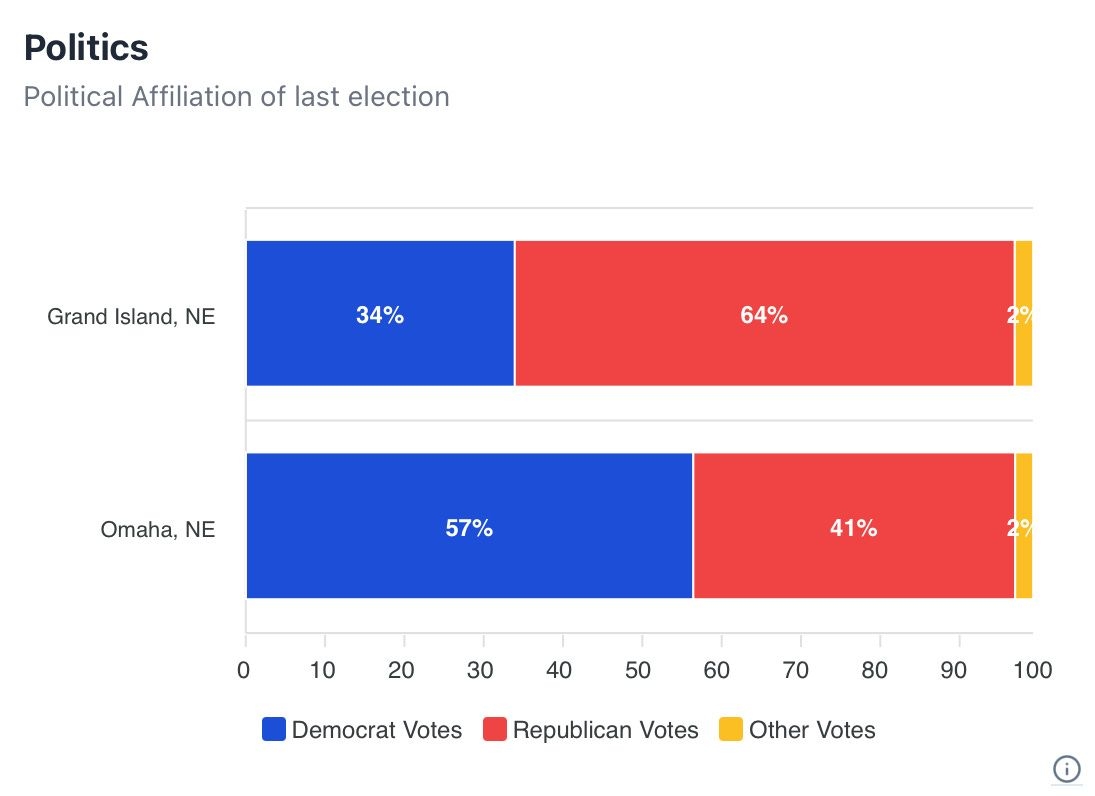The height and width of the screenshot is (796, 1095).
Task: Click the yellow Other Votes legend swatch
Action: tap(731, 730)
